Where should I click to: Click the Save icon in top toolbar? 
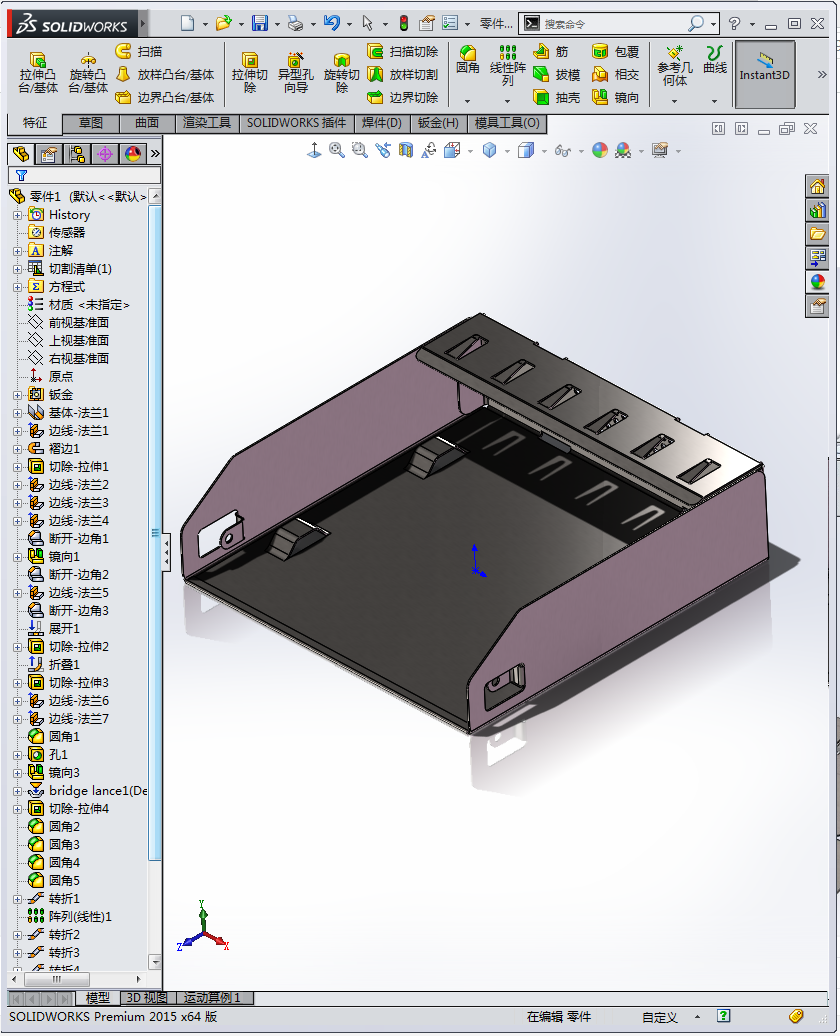pos(260,24)
